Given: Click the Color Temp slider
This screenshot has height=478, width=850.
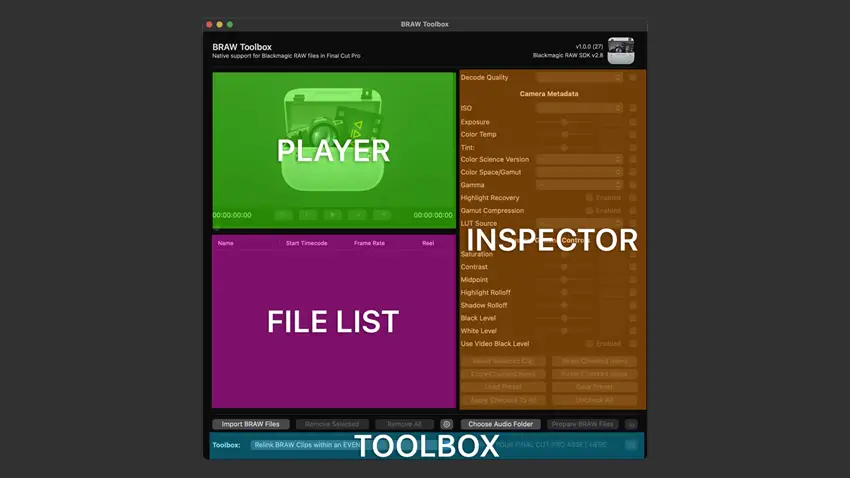Looking at the screenshot, I should pyautogui.click(x=564, y=134).
